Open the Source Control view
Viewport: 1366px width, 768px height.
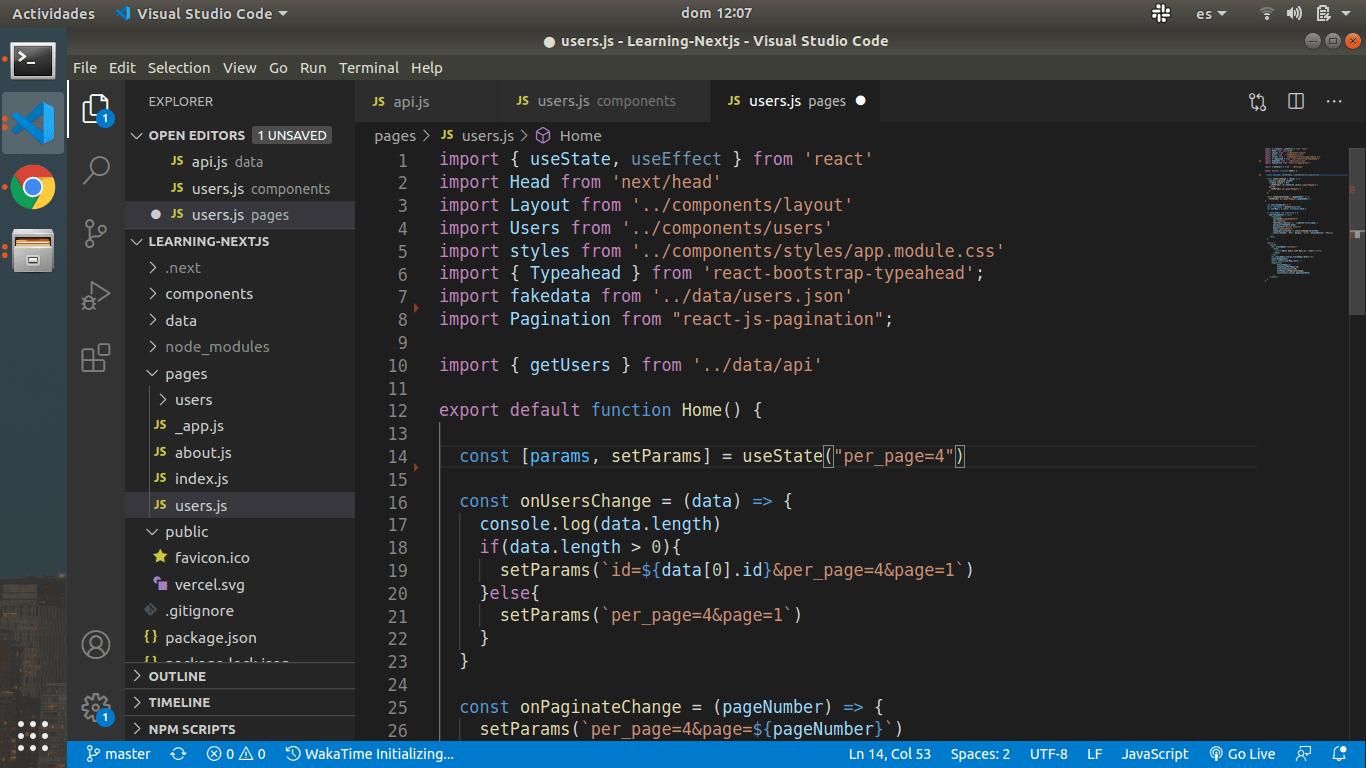(x=96, y=233)
